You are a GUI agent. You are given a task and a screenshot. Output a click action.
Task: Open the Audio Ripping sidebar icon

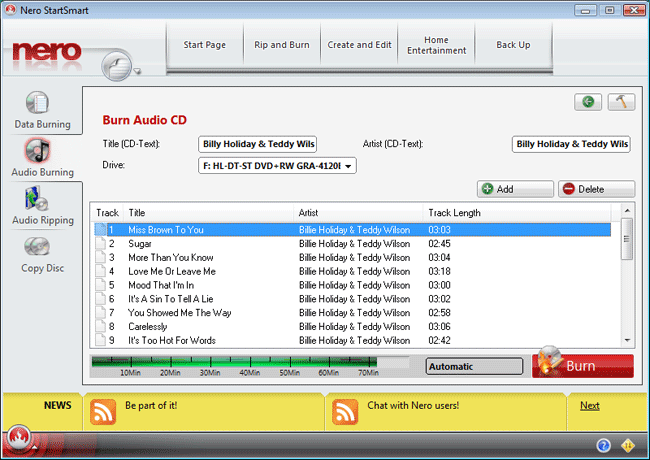click(39, 200)
